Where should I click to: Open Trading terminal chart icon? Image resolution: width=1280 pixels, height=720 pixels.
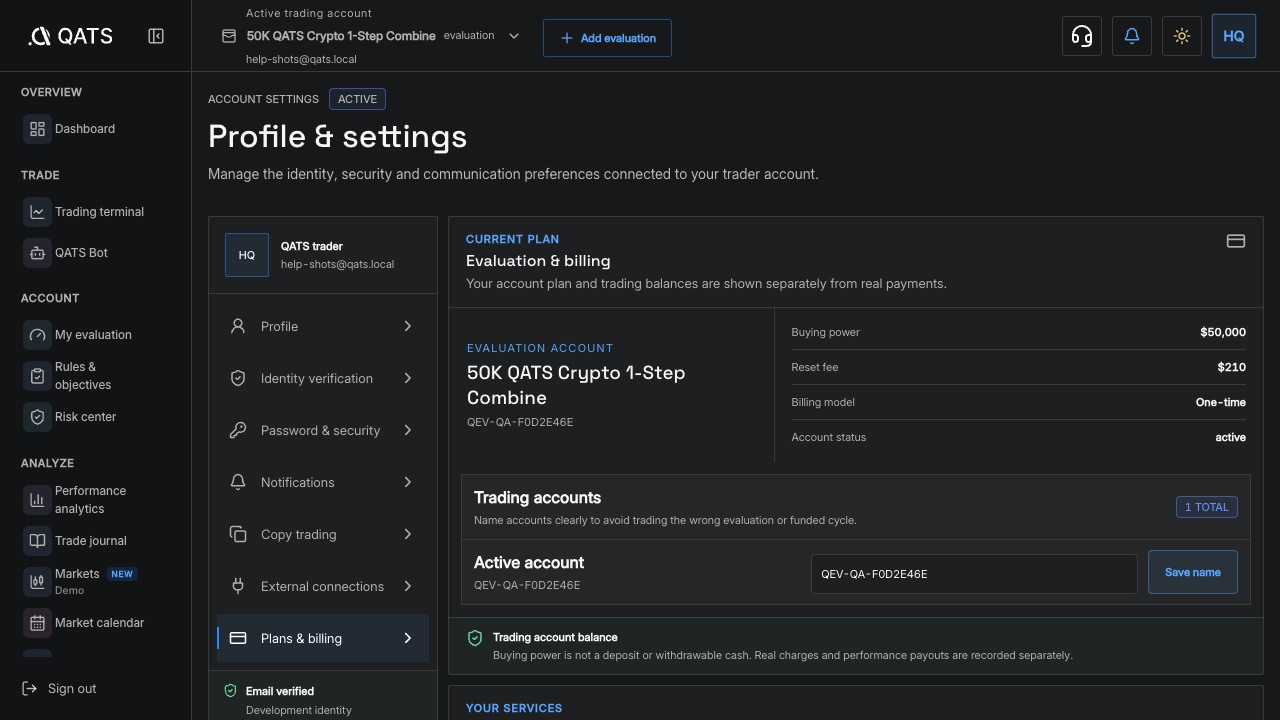pyautogui.click(x=37, y=212)
